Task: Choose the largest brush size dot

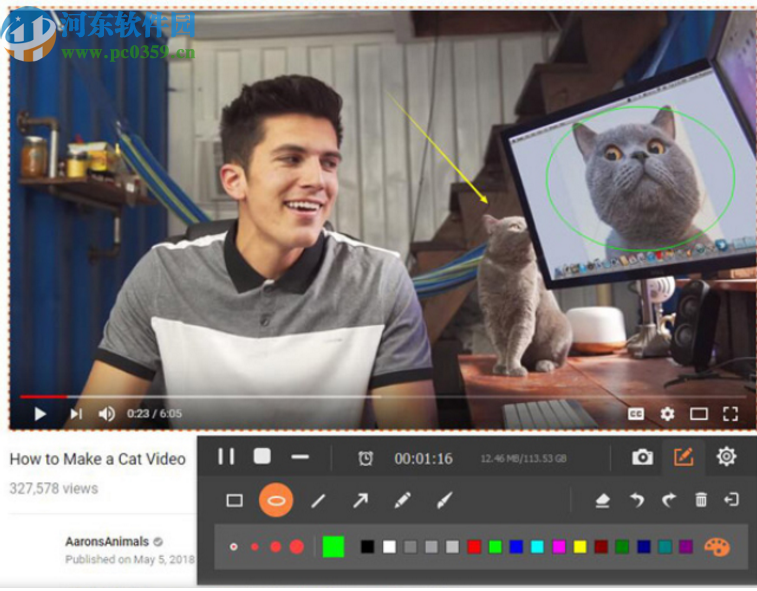Action: coord(296,547)
